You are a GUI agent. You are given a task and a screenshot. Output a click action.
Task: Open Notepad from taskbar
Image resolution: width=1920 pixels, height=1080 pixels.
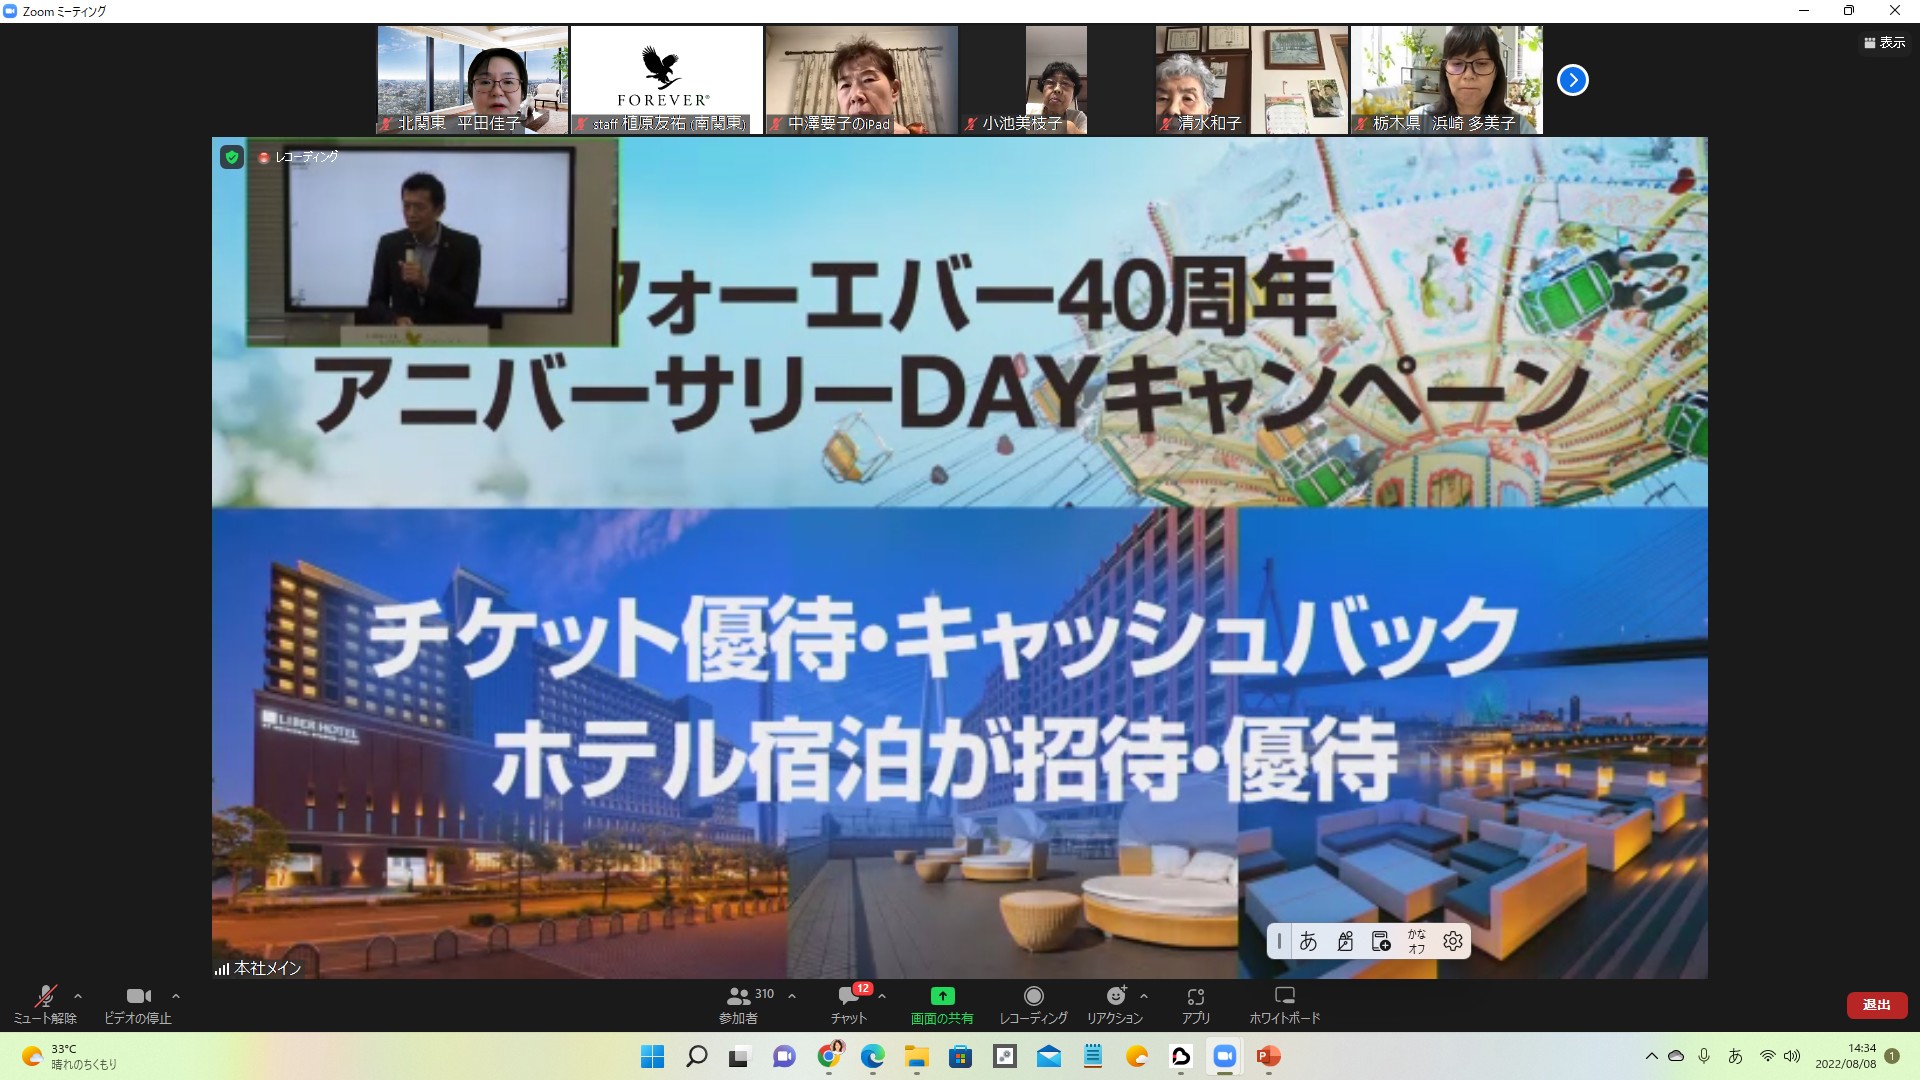point(1093,1056)
